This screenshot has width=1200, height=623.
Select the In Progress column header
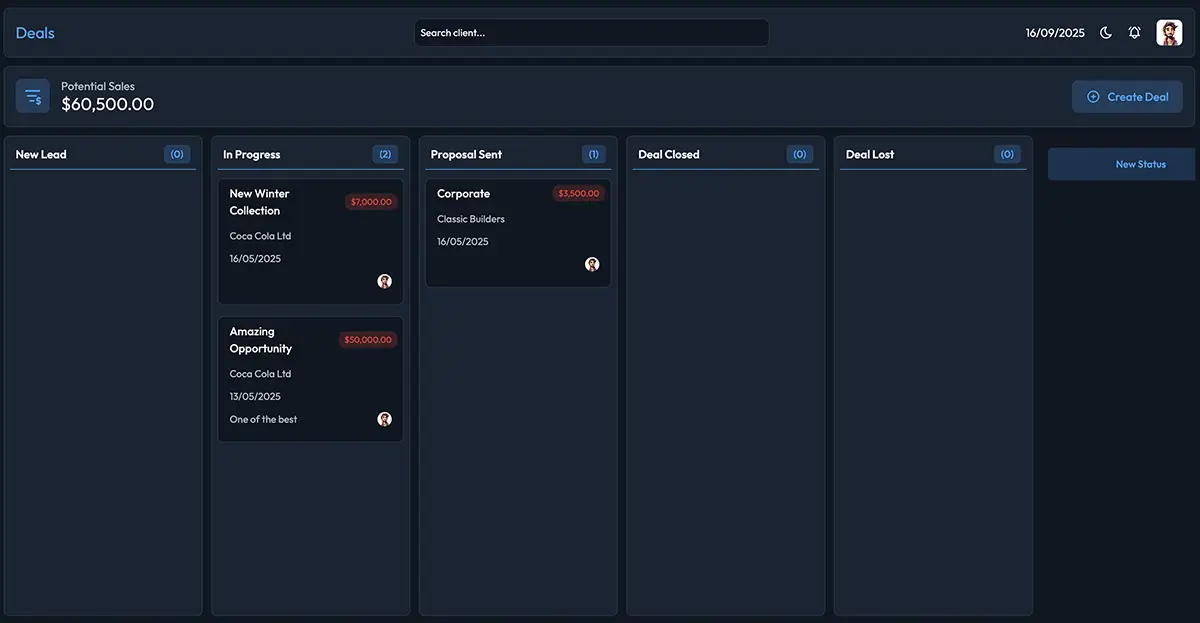click(251, 155)
